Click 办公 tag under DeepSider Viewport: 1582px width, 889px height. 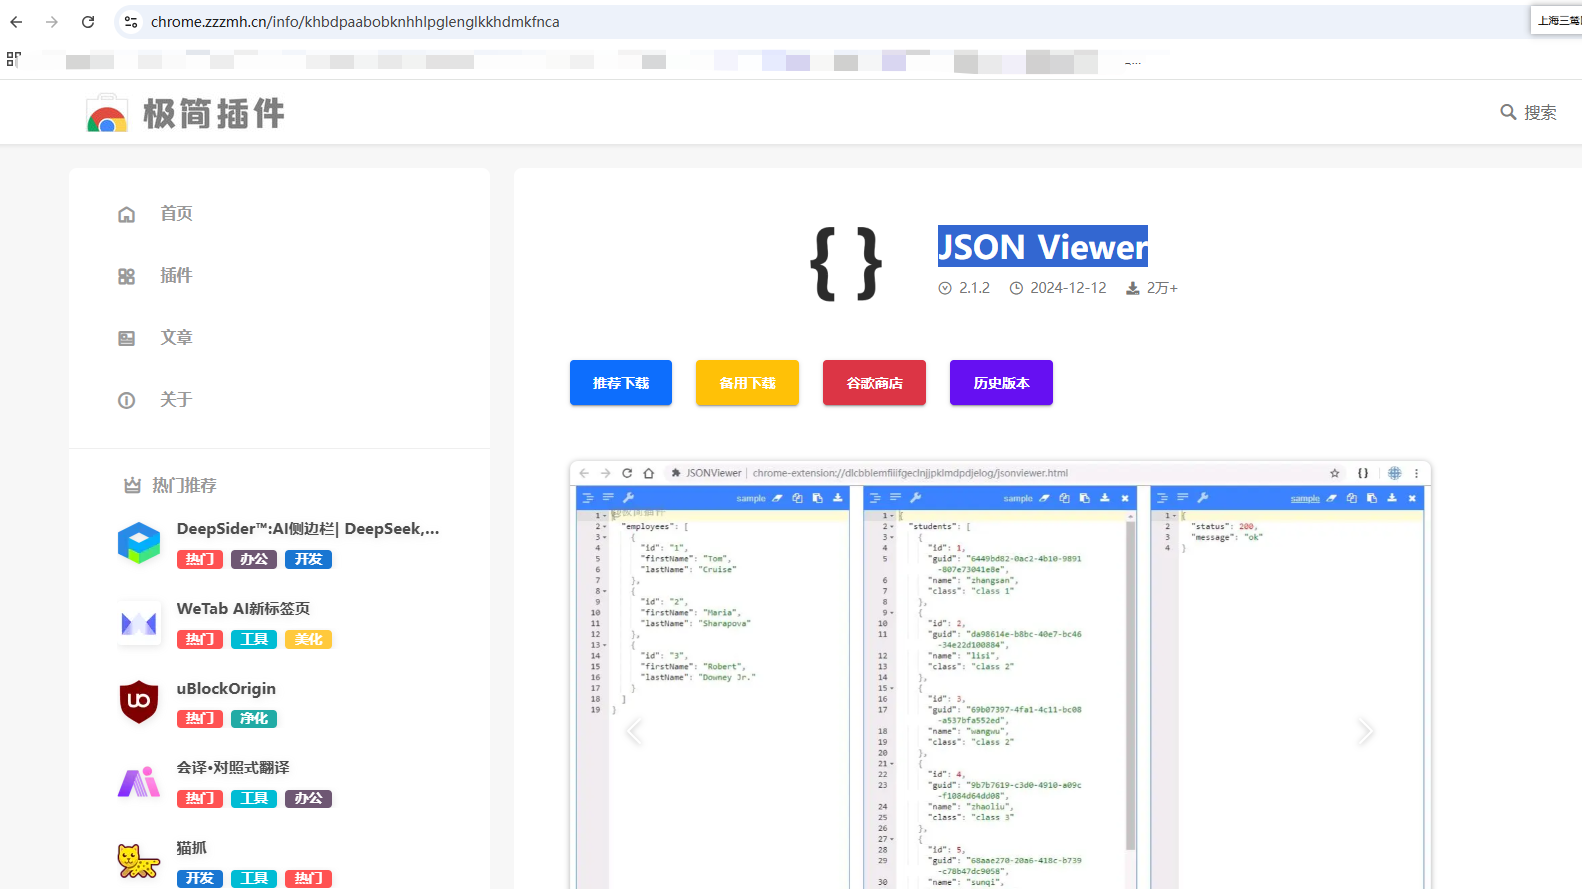(254, 560)
